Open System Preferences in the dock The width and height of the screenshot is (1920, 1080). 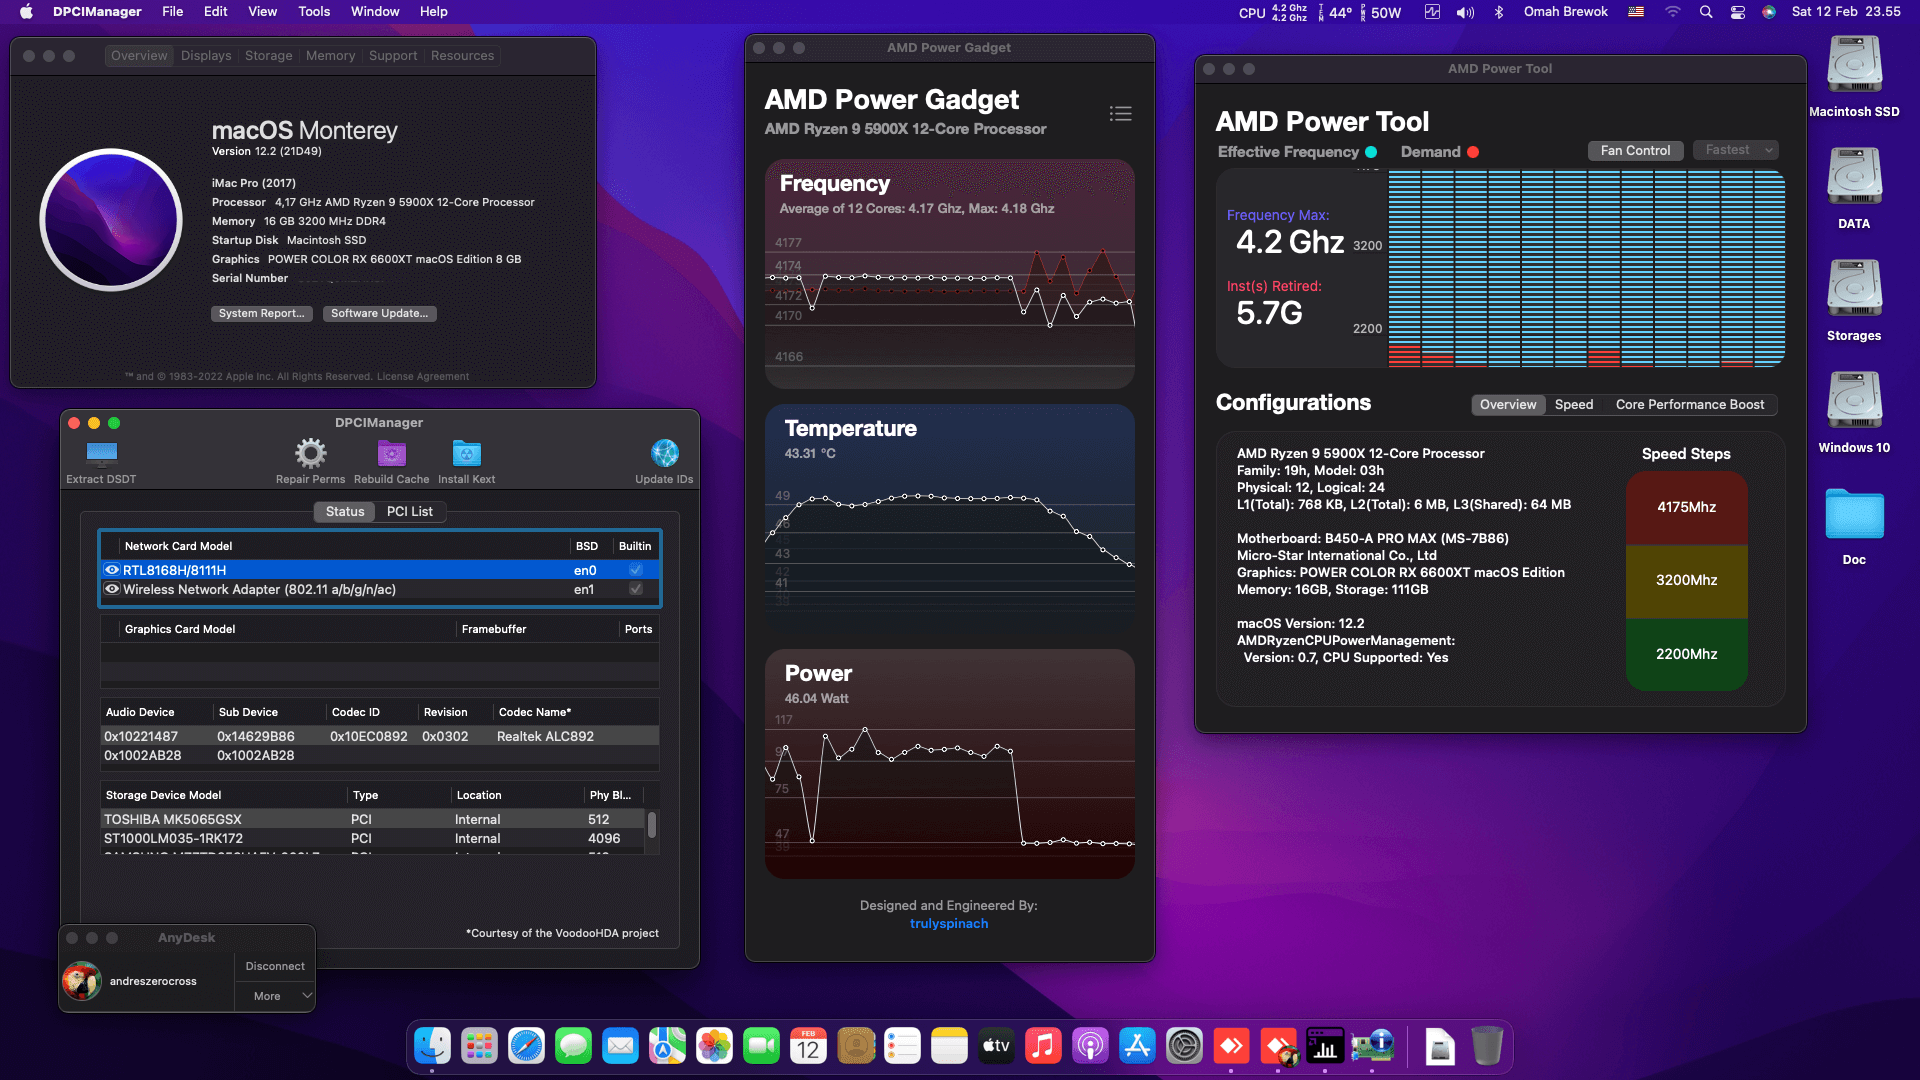(x=1184, y=1046)
